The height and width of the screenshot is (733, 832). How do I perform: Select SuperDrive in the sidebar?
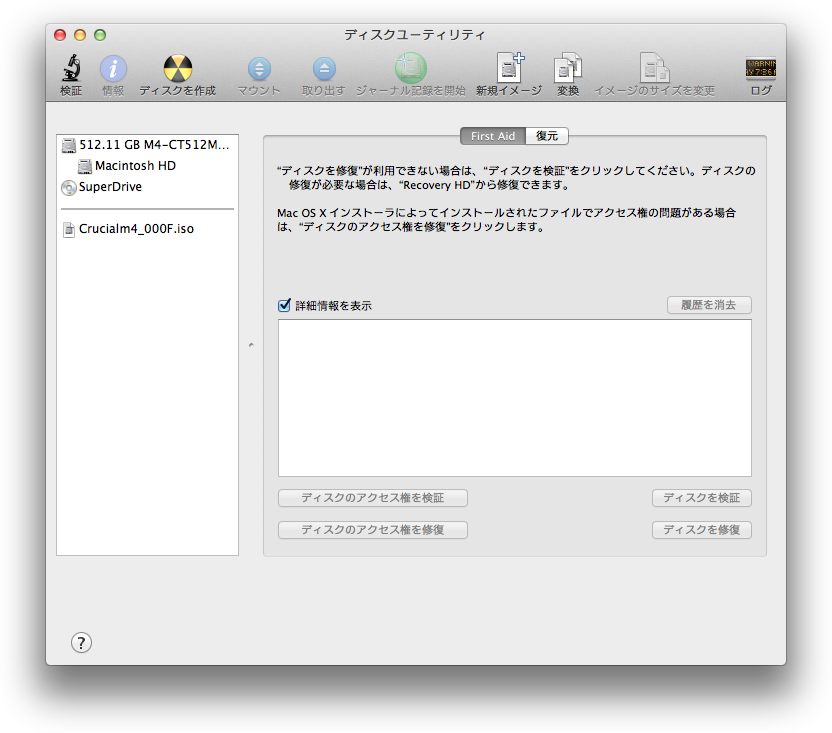[148, 187]
